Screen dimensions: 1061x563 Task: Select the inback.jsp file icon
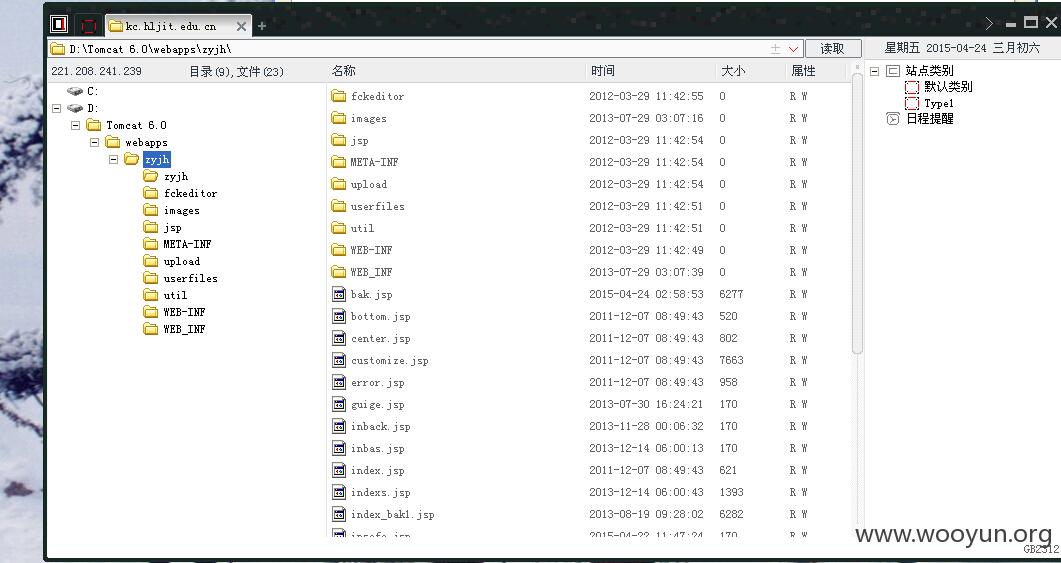coord(339,426)
